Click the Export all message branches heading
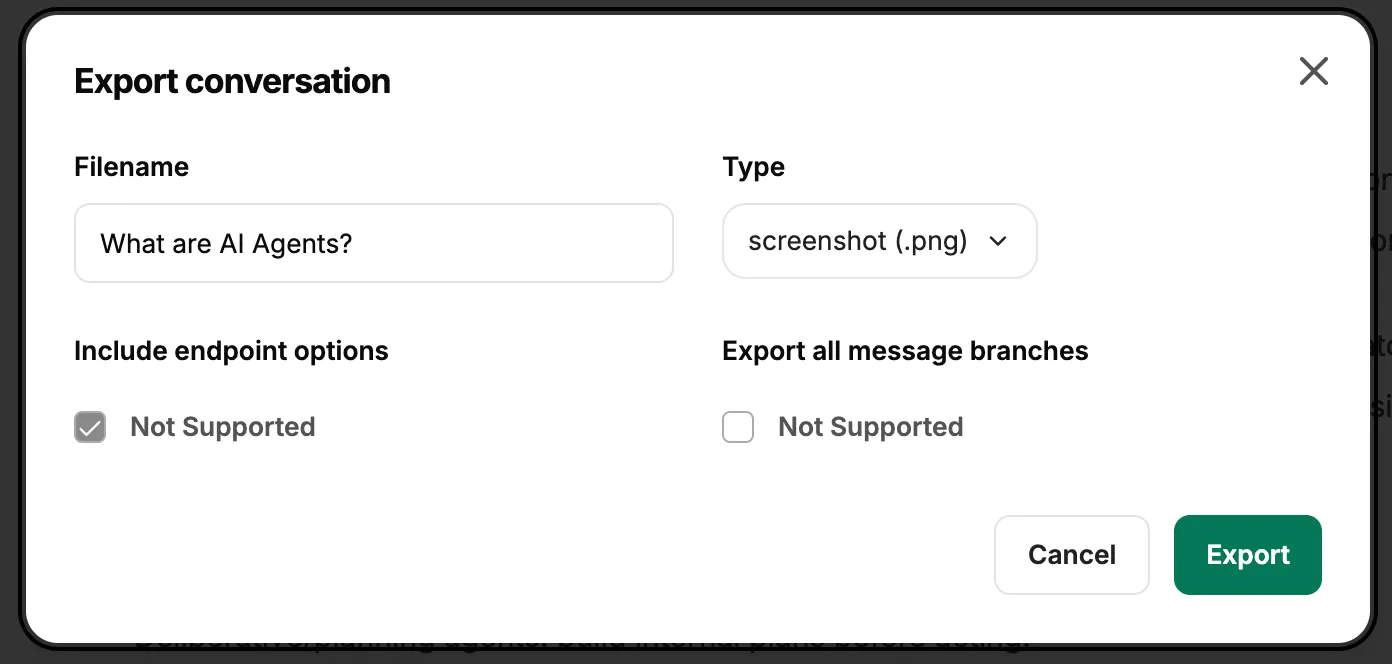This screenshot has width=1392, height=664. 905,350
